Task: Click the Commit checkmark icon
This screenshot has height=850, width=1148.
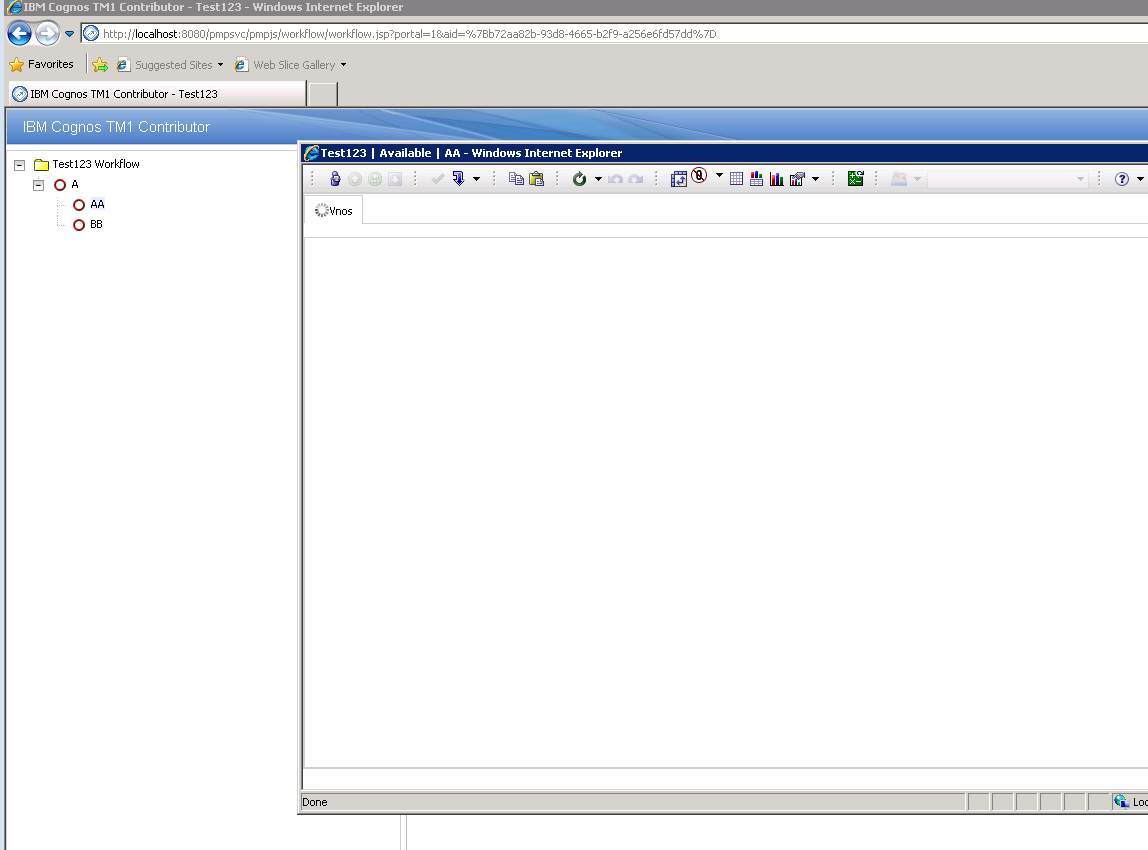Action: [438, 179]
